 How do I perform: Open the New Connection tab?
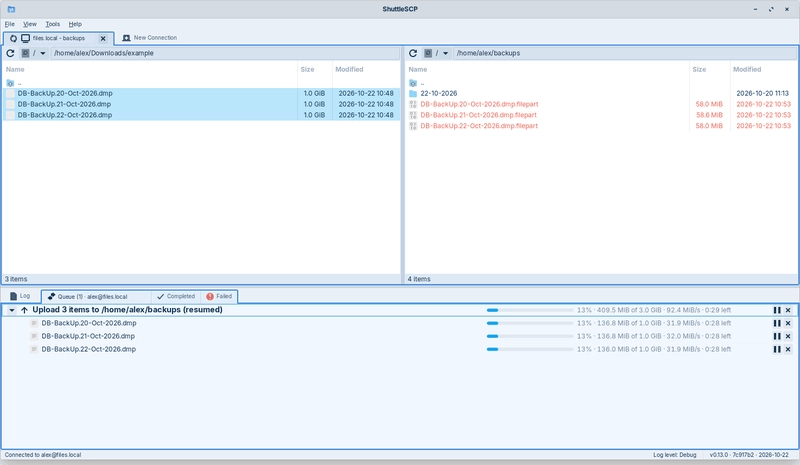(x=149, y=38)
